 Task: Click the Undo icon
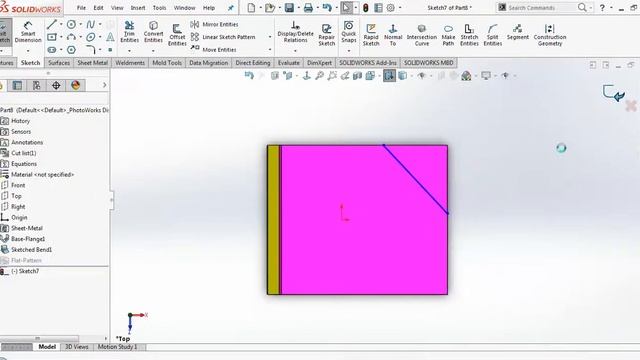tap(327, 7)
